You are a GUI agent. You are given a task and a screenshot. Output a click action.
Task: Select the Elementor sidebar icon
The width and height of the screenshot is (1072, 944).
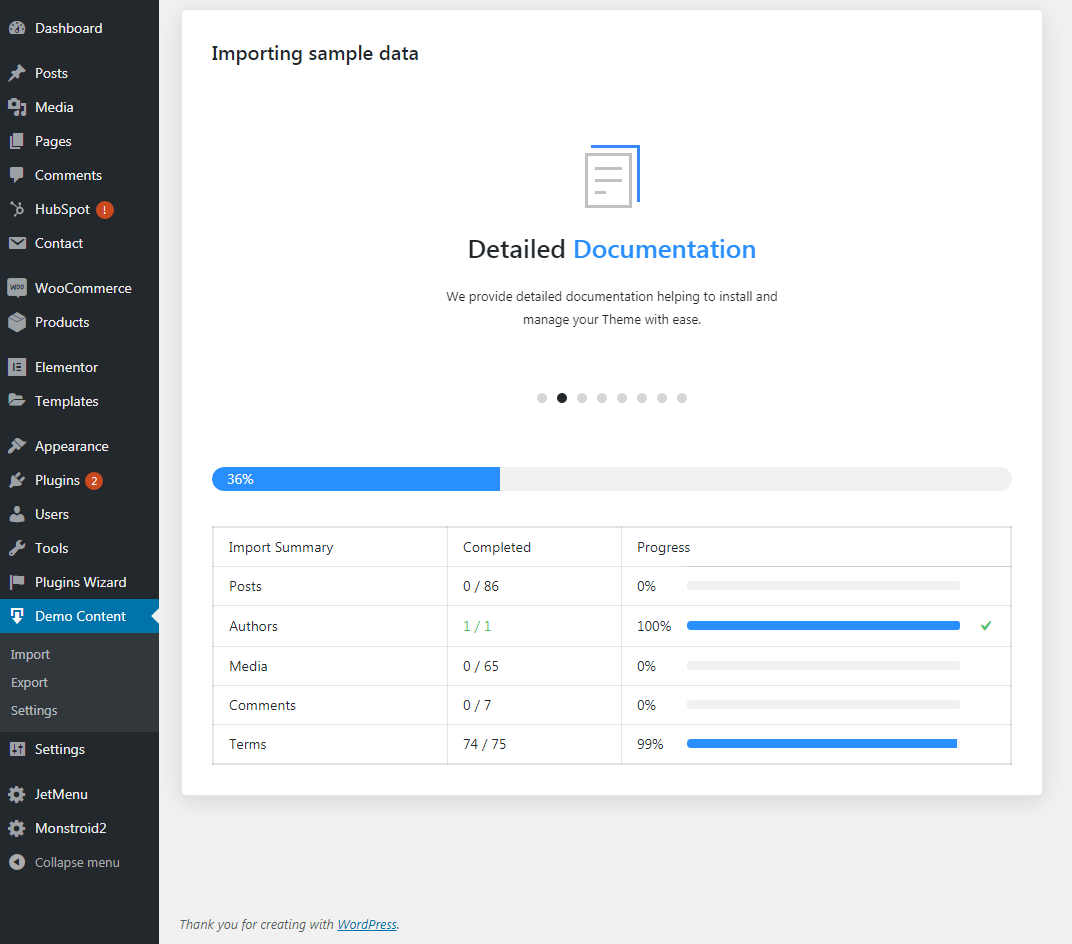pos(17,367)
